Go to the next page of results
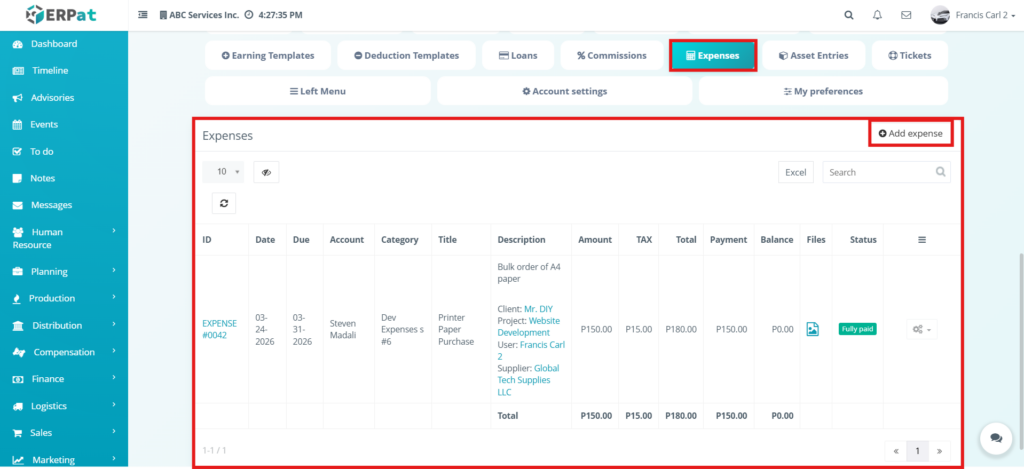Viewport: 1024px width, 469px height. pos(938,451)
